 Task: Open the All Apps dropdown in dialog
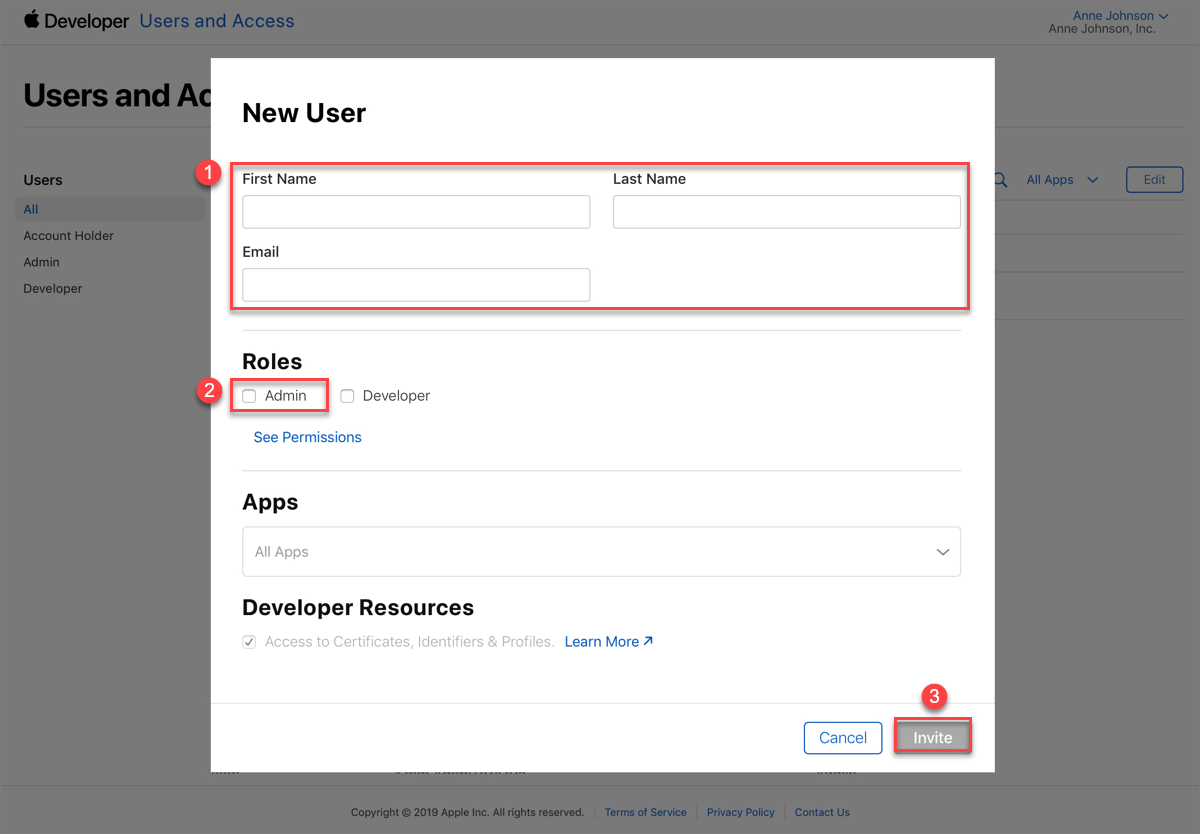tap(601, 552)
